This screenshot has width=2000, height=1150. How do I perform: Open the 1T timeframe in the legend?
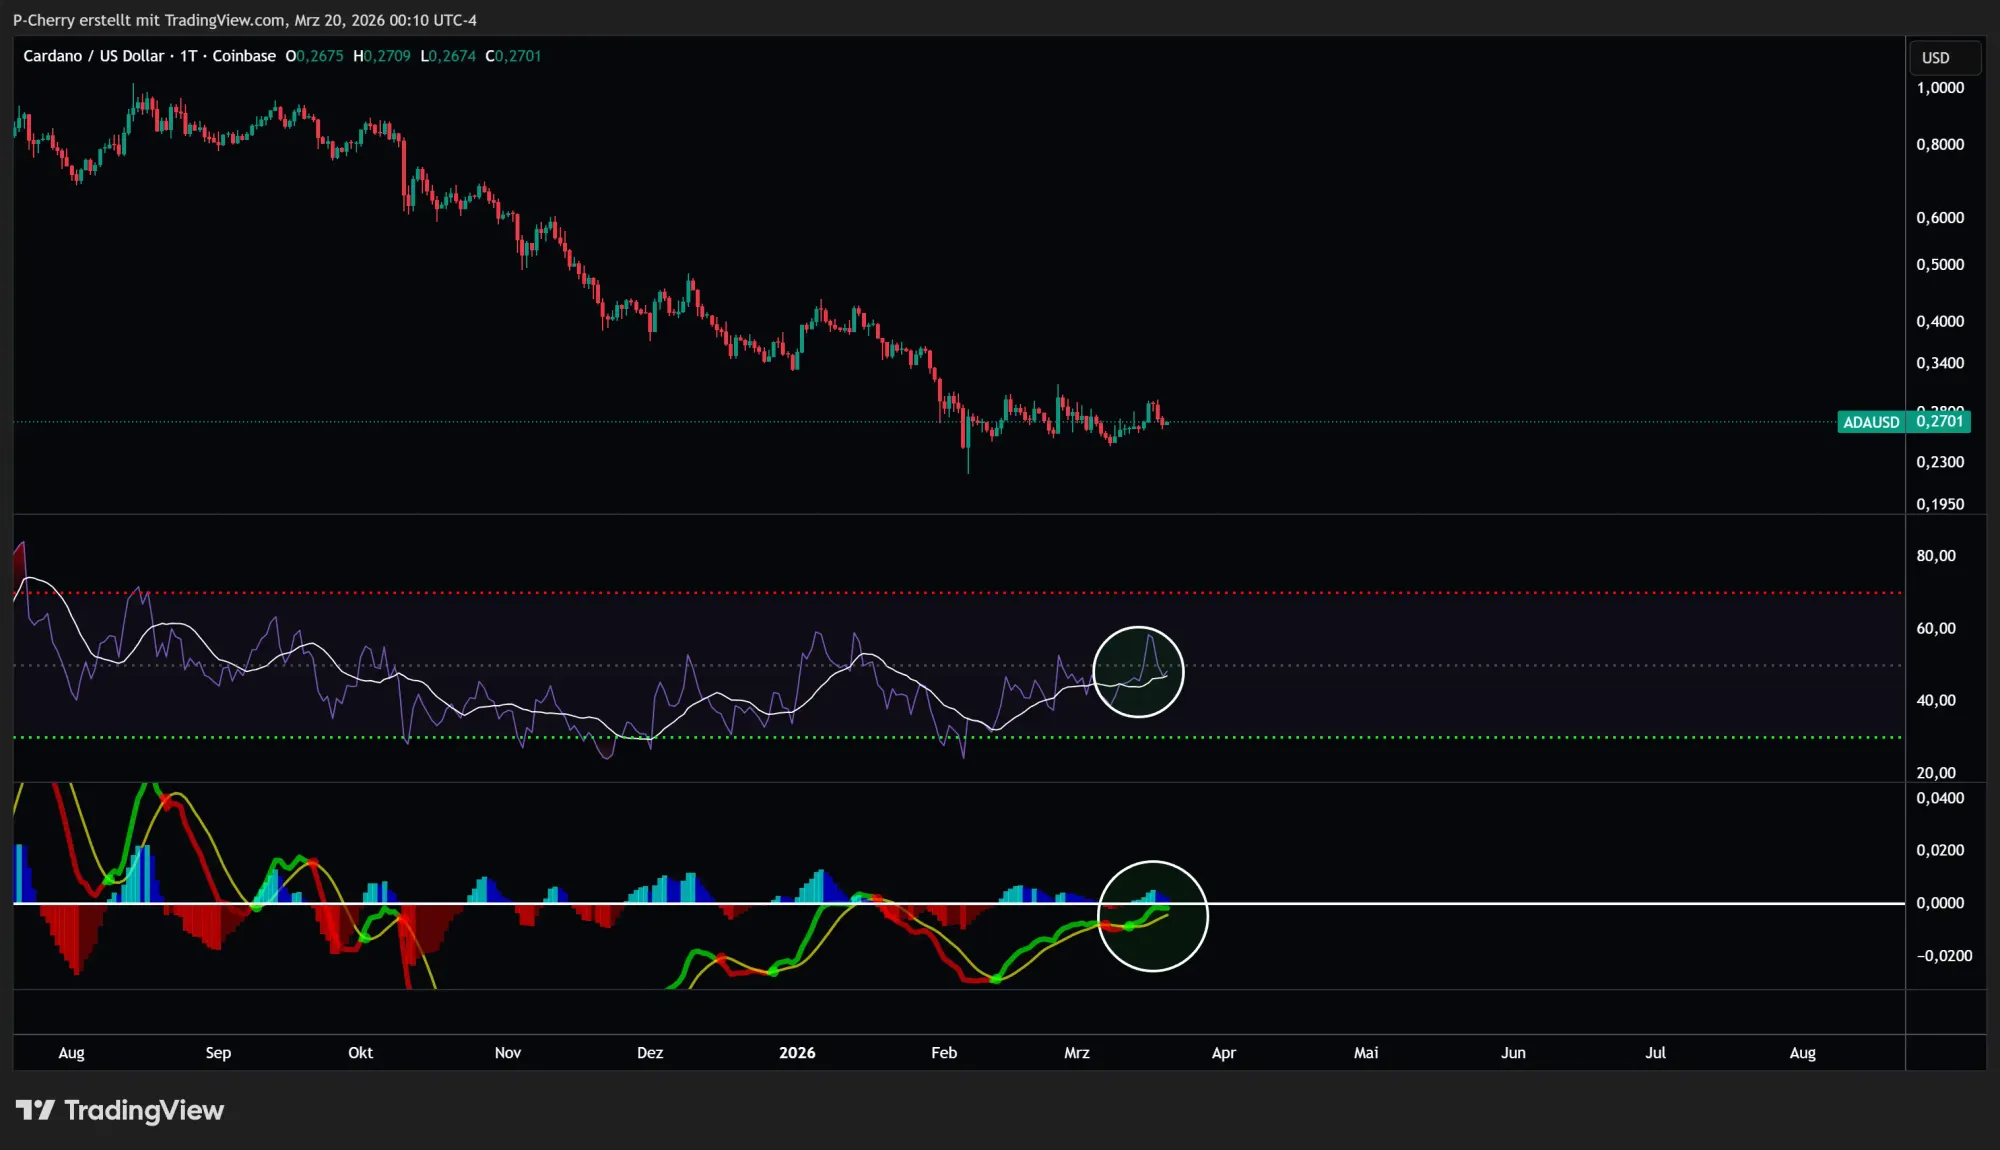point(189,56)
